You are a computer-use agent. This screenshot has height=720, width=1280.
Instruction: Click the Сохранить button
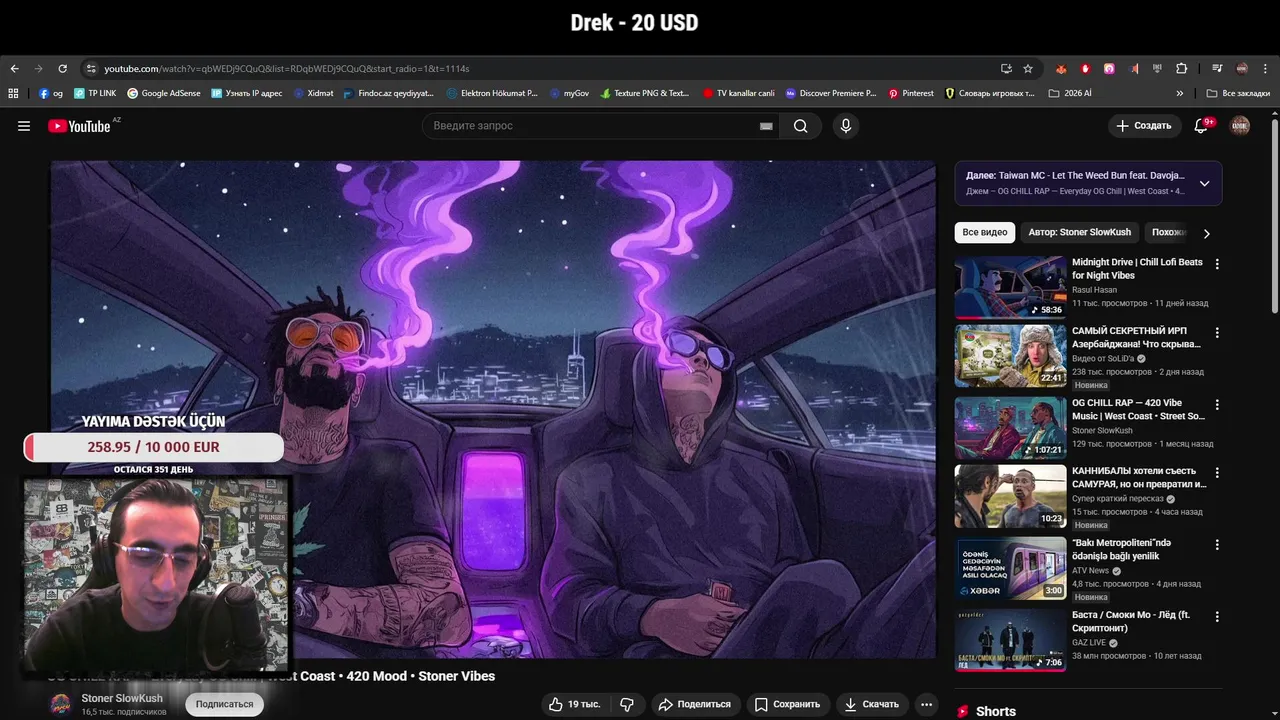pos(788,704)
